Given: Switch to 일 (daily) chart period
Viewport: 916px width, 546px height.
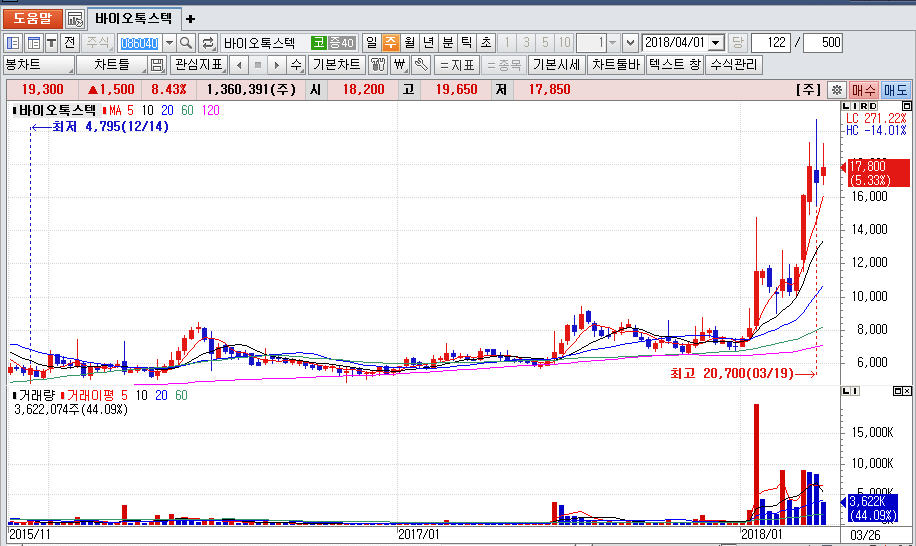Looking at the screenshot, I should point(371,43).
